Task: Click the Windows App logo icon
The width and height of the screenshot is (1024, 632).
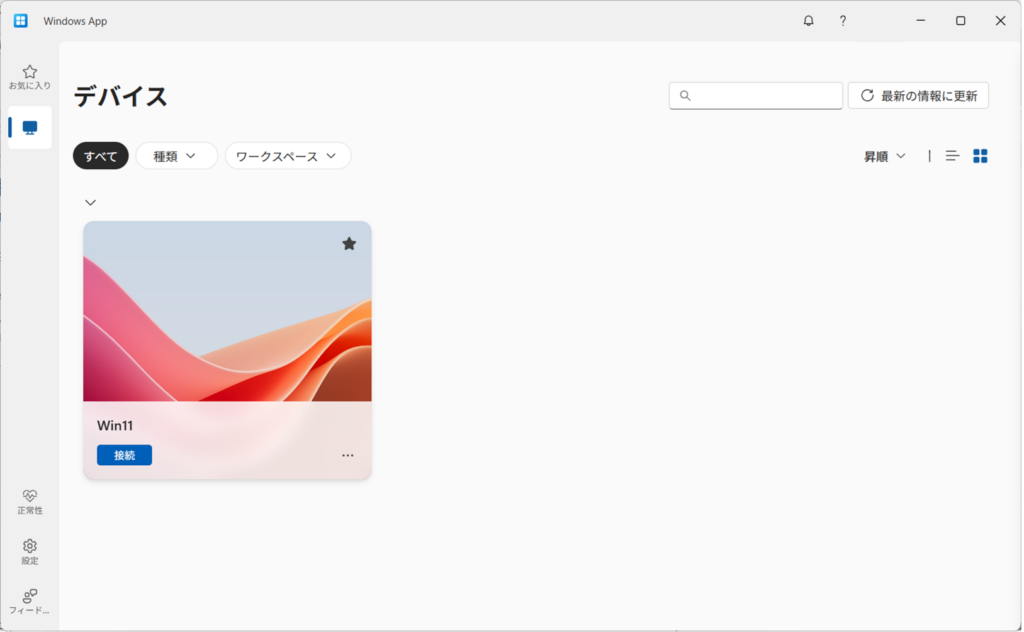Action: point(21,21)
